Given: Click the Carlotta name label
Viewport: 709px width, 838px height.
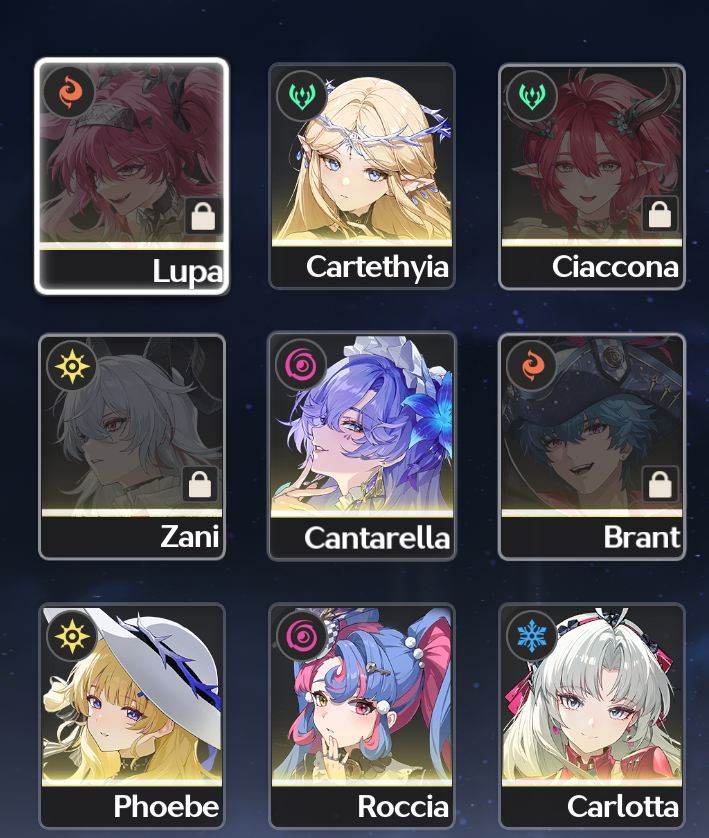Looking at the screenshot, I should 622,806.
